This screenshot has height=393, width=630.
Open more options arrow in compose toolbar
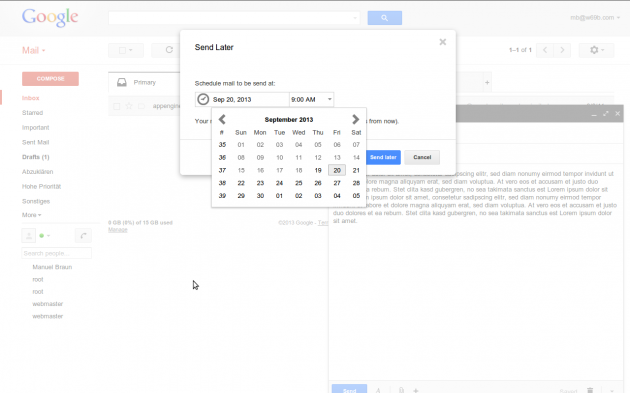click(612, 390)
